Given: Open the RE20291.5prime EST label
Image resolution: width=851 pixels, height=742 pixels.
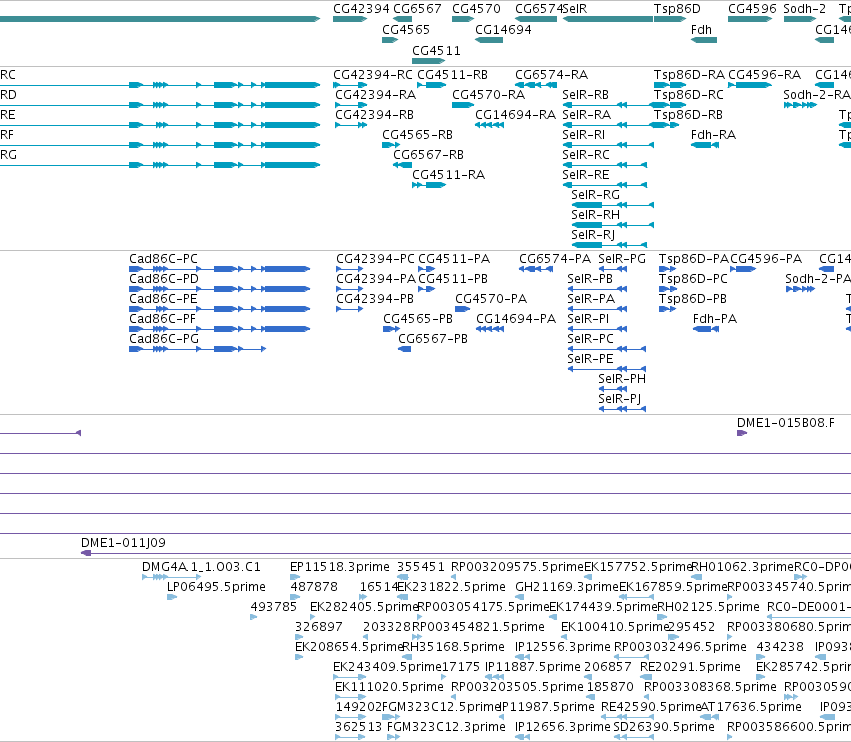Looking at the screenshot, I should point(690,667).
